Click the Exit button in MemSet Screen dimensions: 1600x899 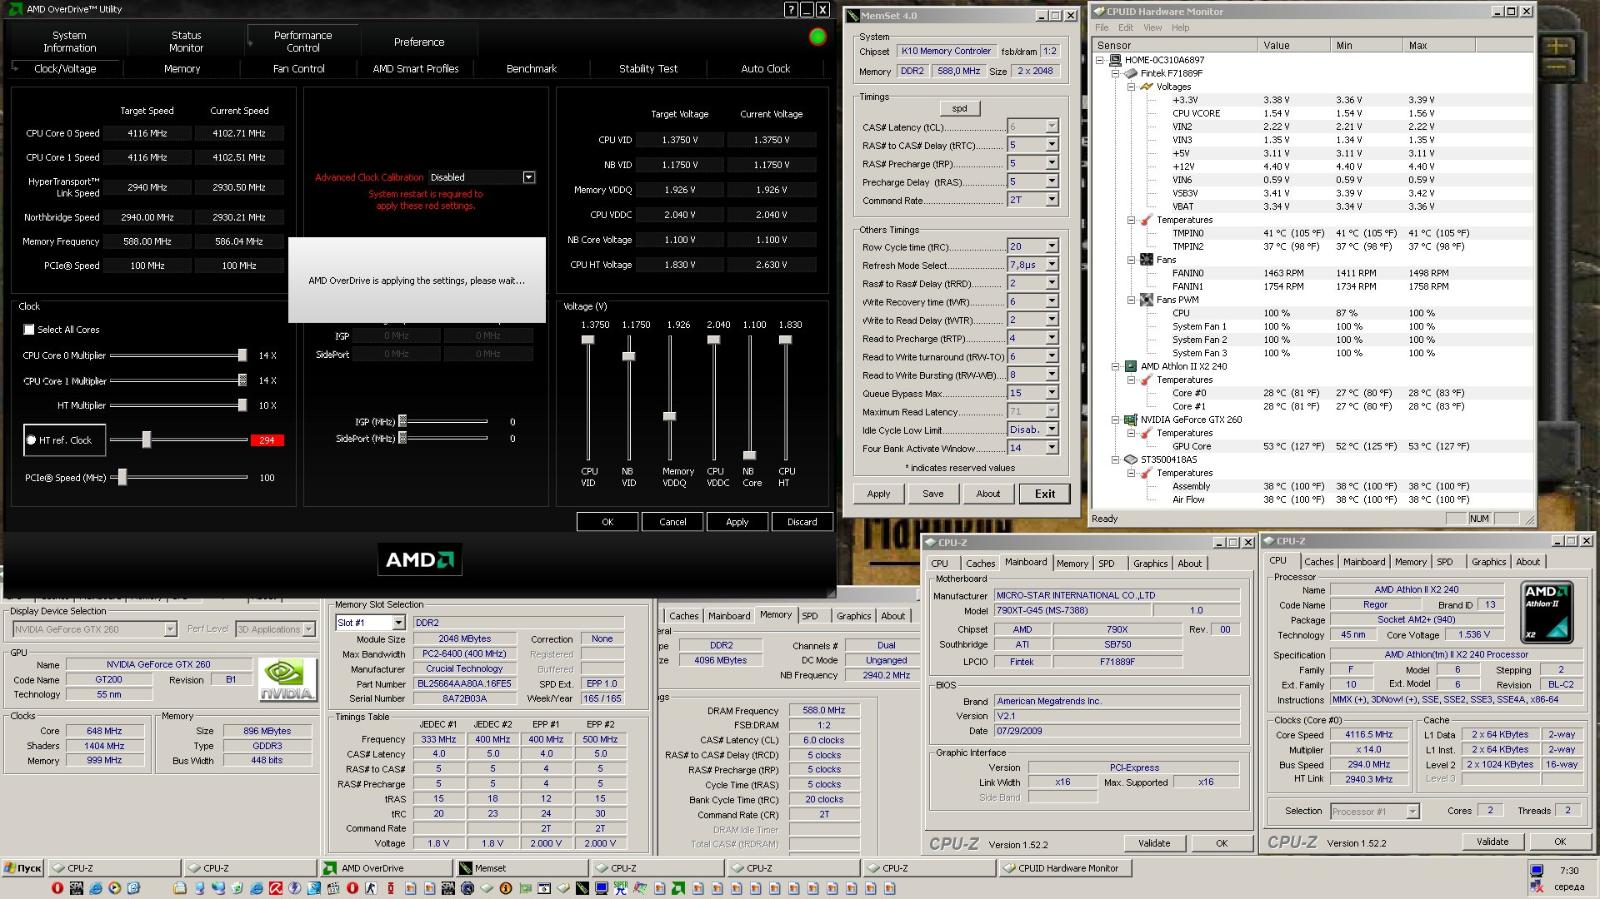[x=1045, y=494]
